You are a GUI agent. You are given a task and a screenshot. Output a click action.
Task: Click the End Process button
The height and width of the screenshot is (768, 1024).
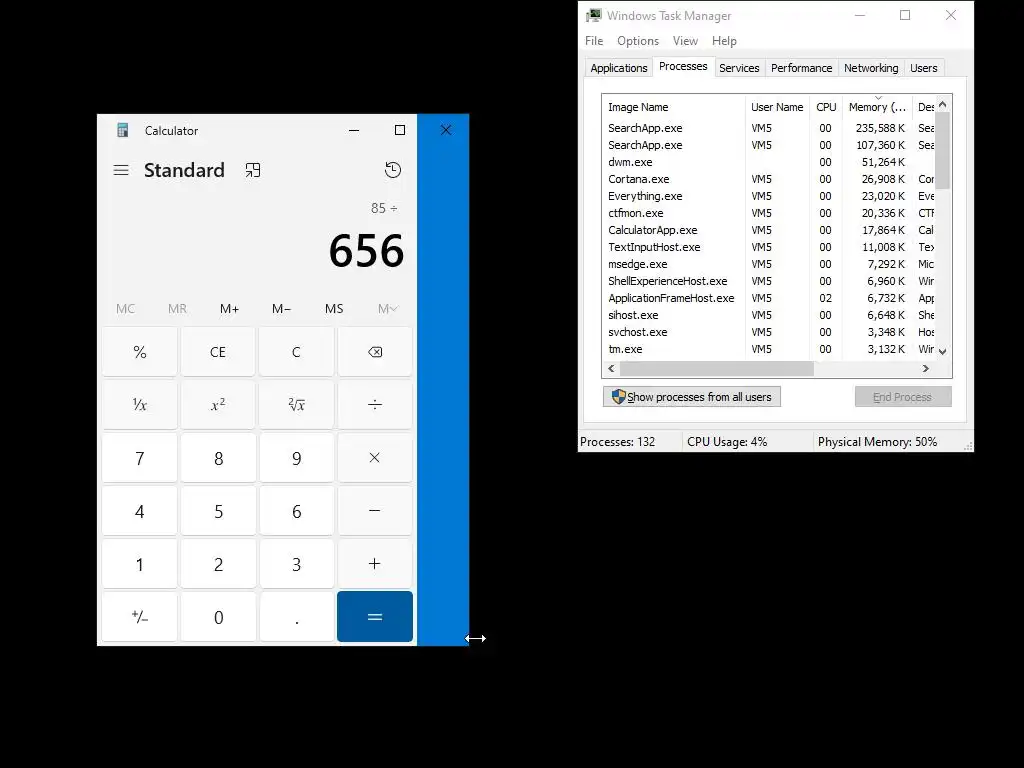coord(903,397)
